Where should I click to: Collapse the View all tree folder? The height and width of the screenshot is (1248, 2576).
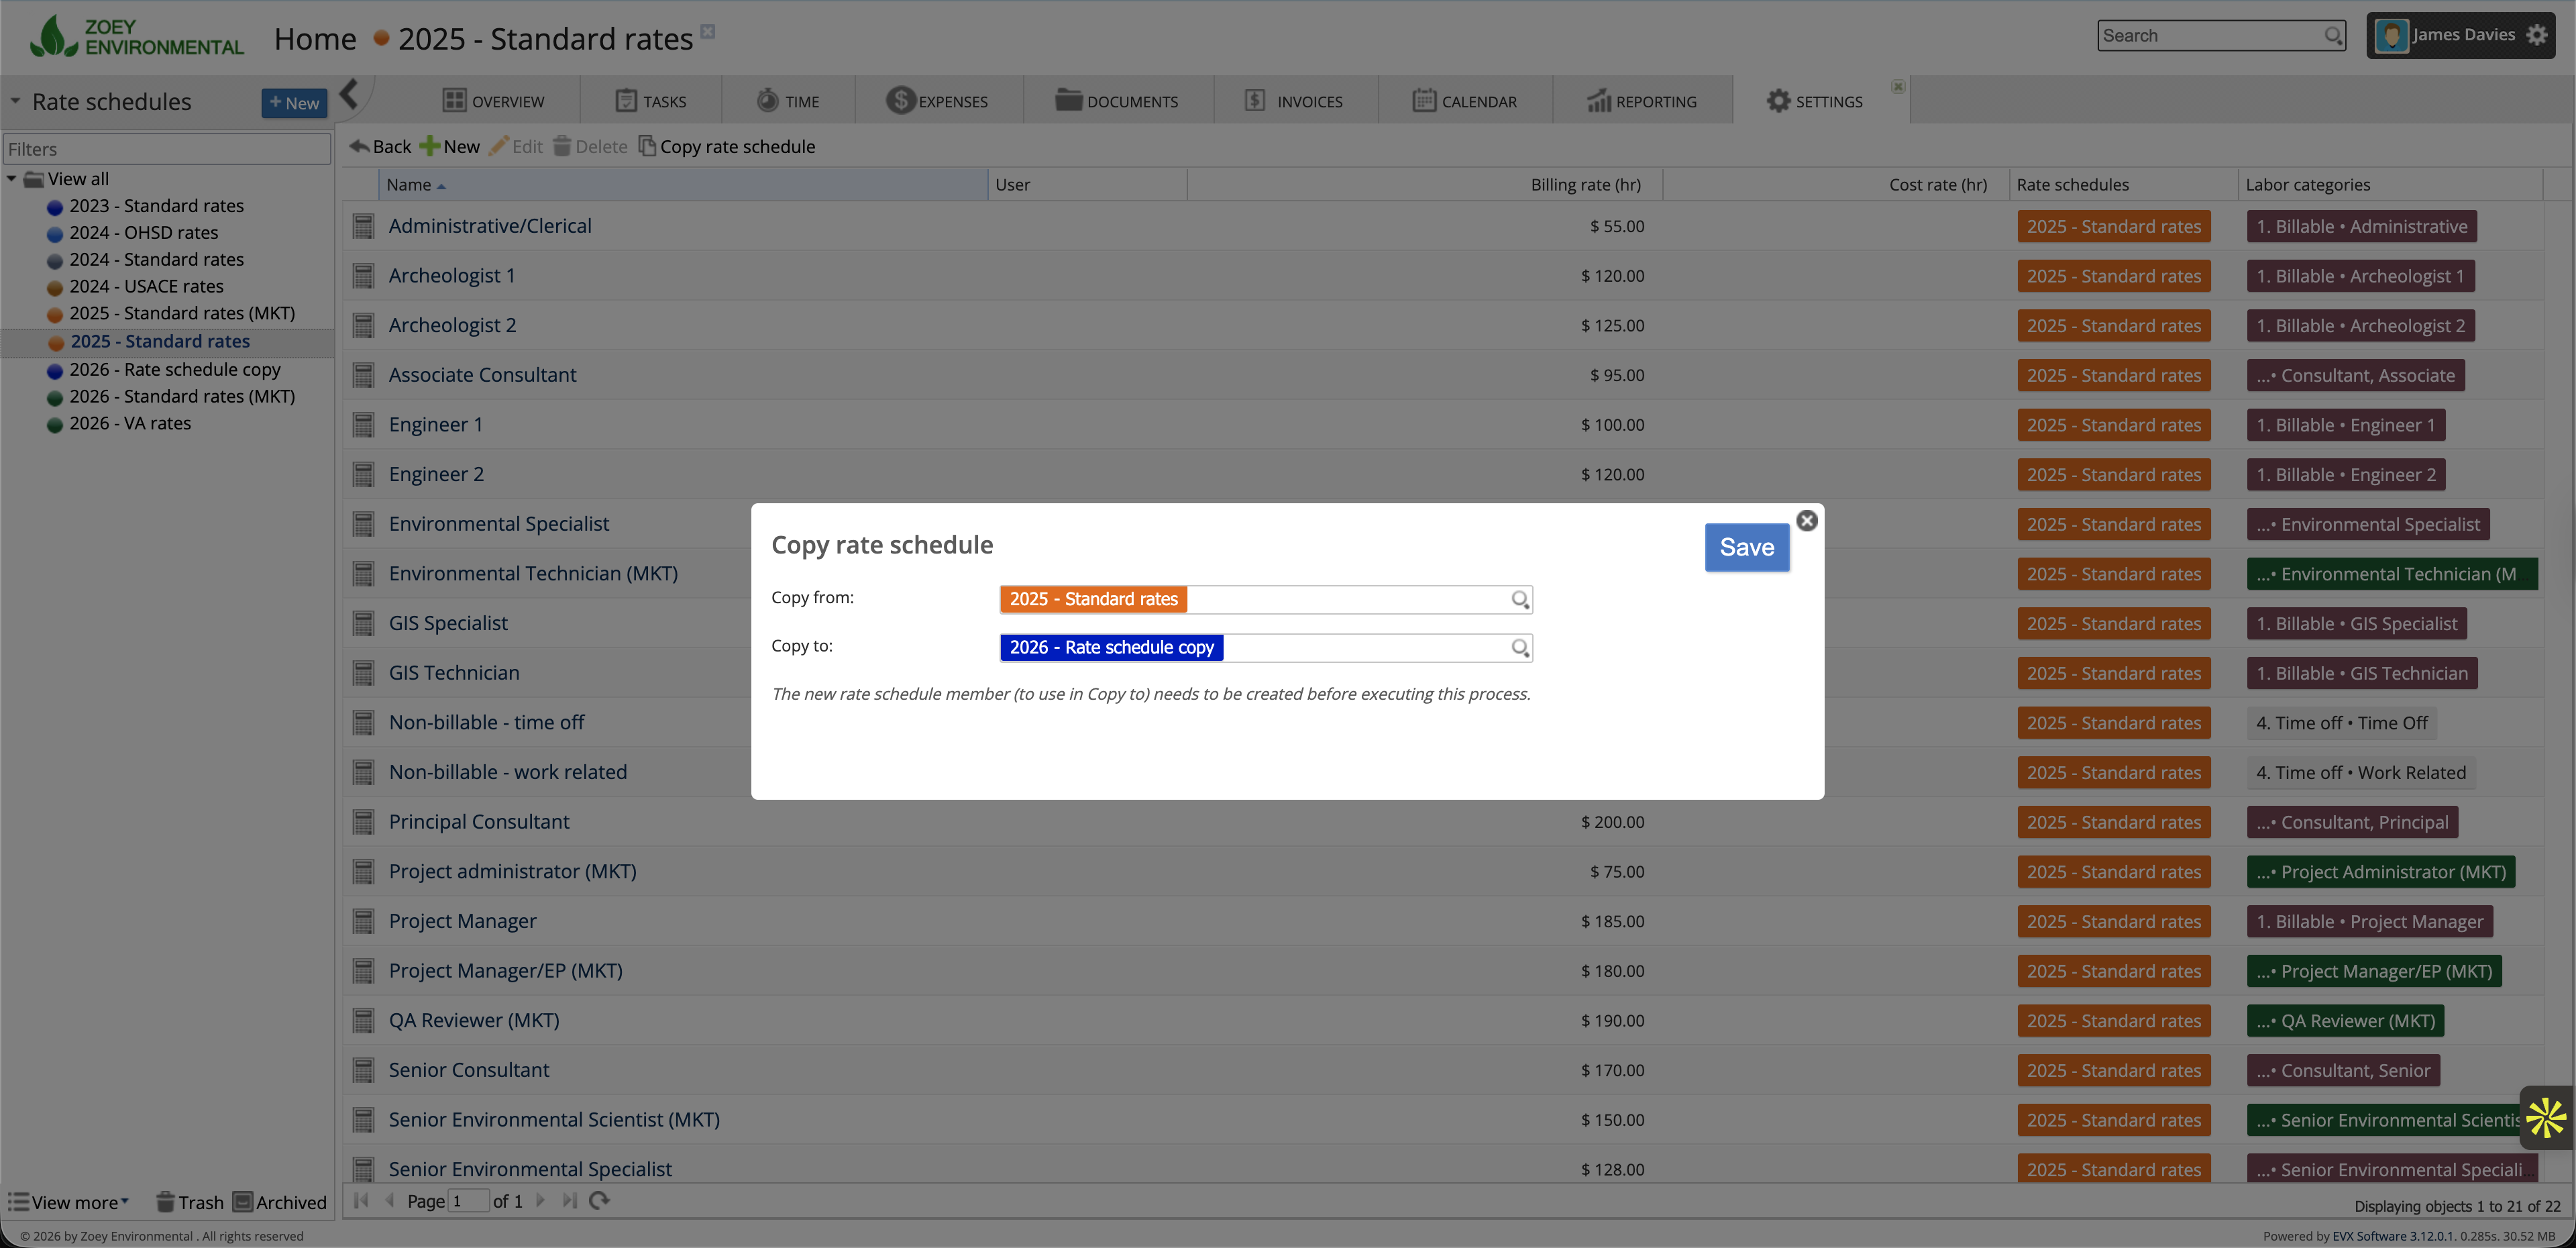[11, 179]
